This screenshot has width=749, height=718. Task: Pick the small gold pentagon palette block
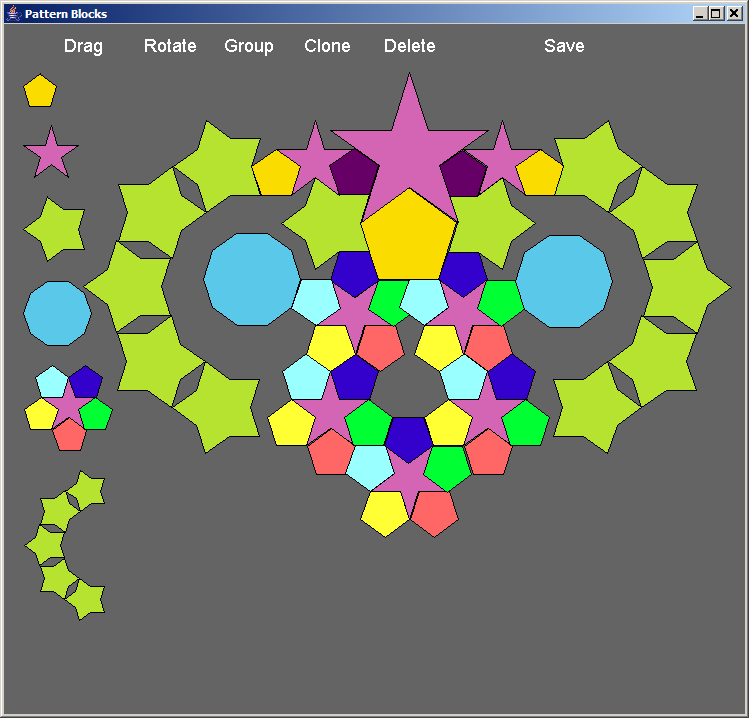coord(40,91)
